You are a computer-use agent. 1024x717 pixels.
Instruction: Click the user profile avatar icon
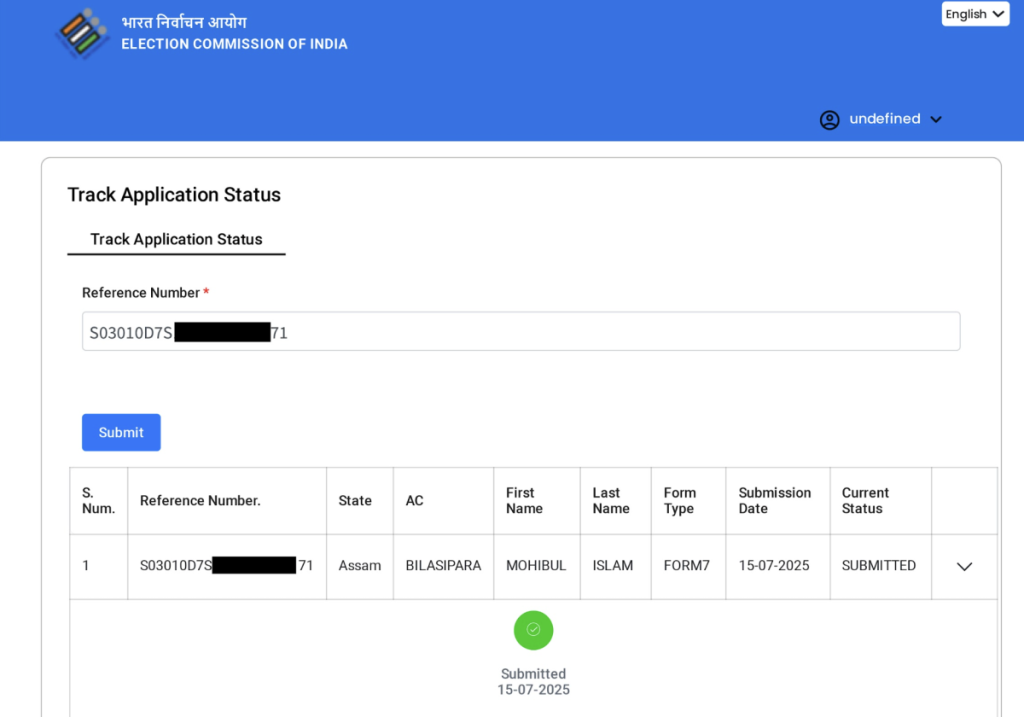(829, 120)
